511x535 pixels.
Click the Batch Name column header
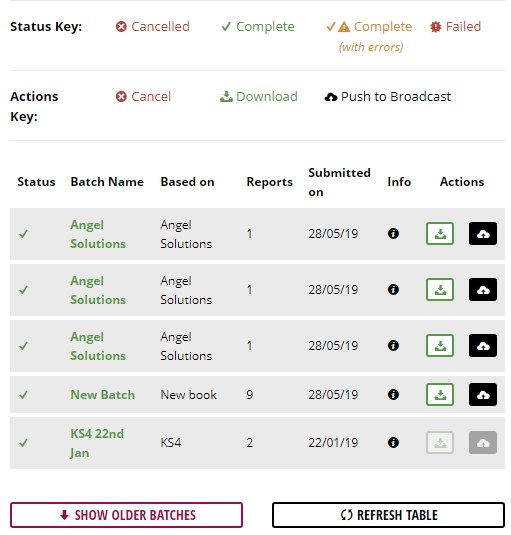(x=107, y=182)
